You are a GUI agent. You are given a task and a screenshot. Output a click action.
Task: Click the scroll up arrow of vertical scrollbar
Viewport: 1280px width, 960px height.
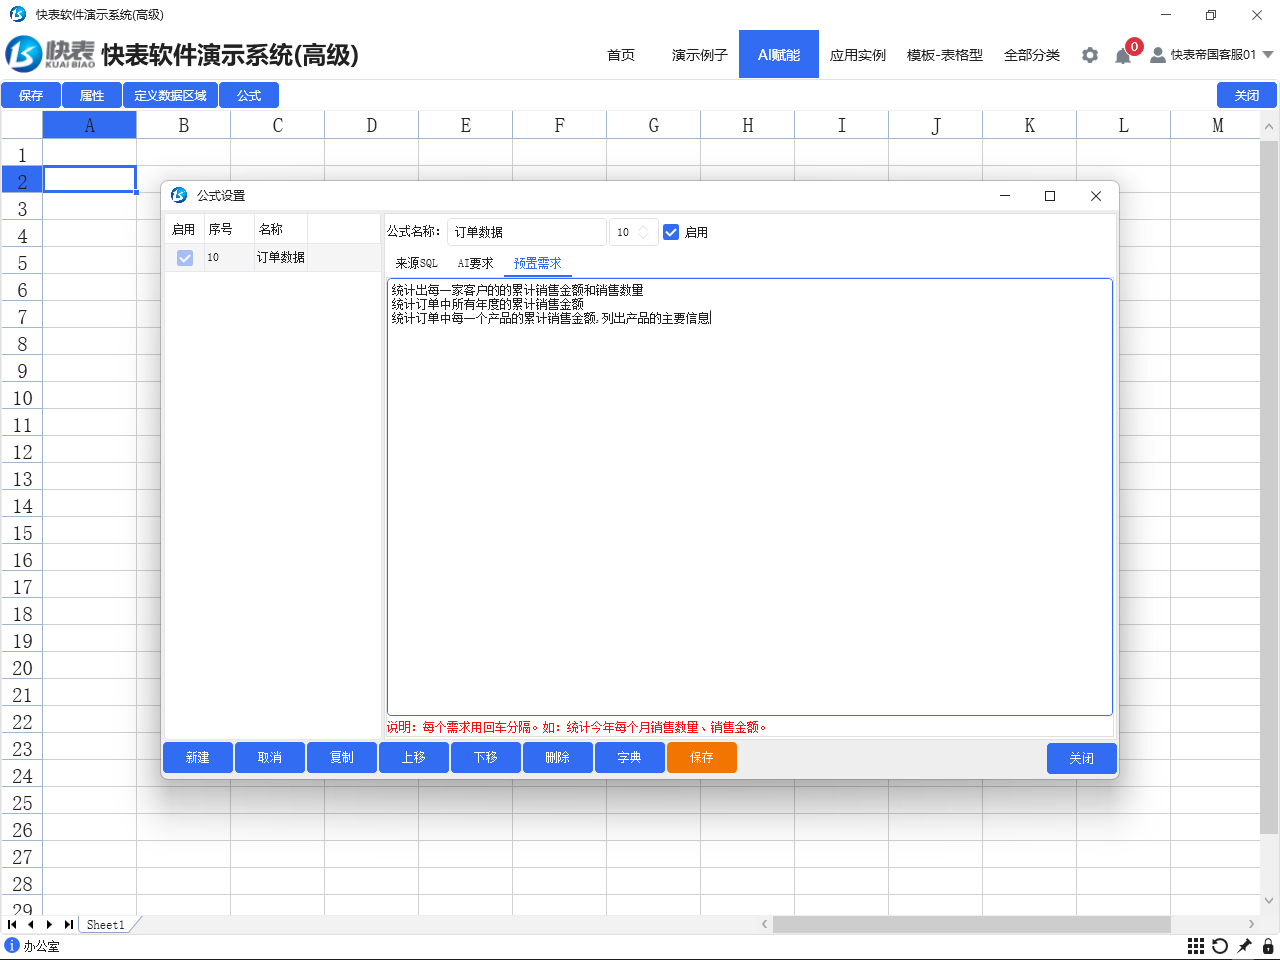tap(1269, 127)
